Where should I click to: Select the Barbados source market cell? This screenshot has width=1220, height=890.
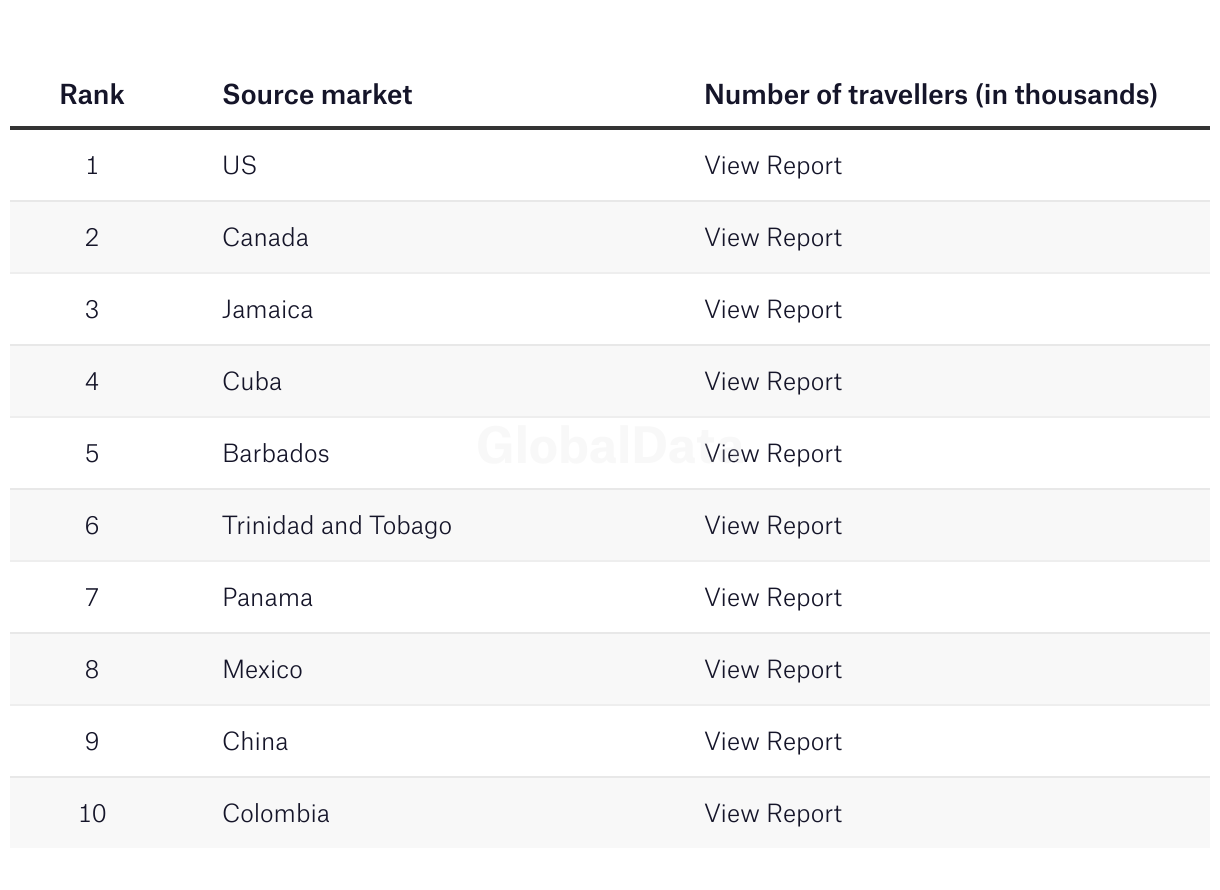275,454
